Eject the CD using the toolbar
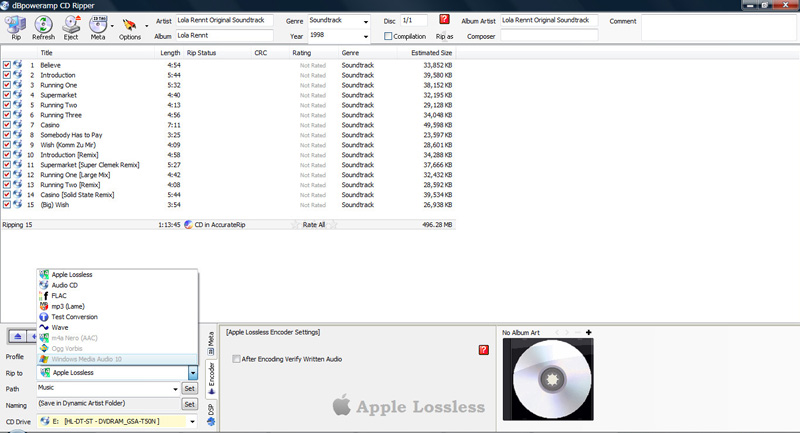Screen dimensions: 800x433 coord(71,26)
